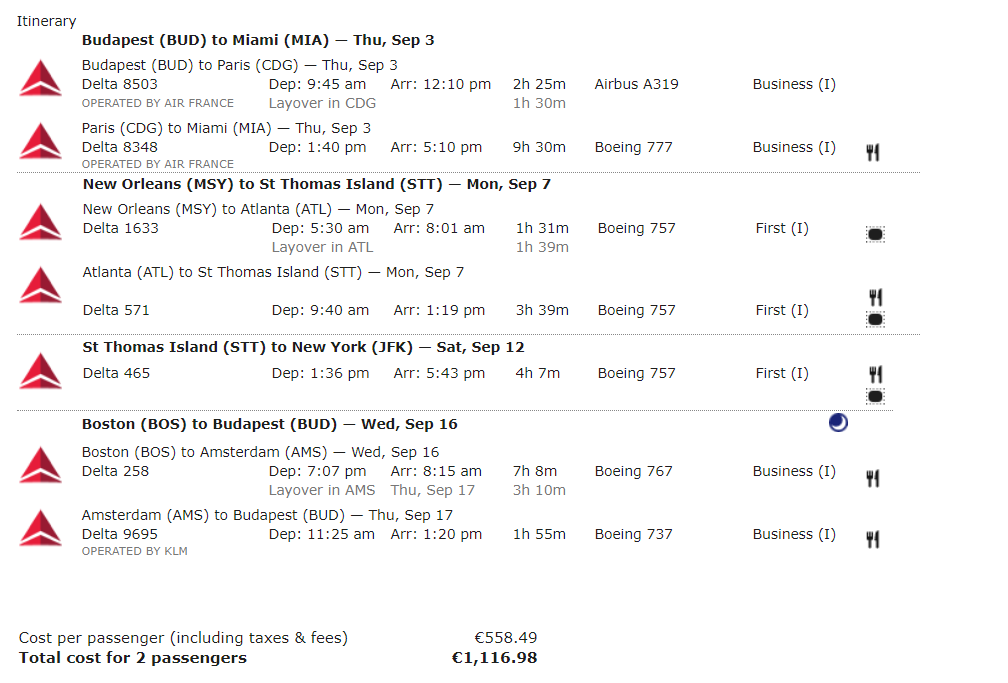Click the Delta logo beside flight Delta 8348
The height and width of the screenshot is (683, 1008).
point(40,141)
